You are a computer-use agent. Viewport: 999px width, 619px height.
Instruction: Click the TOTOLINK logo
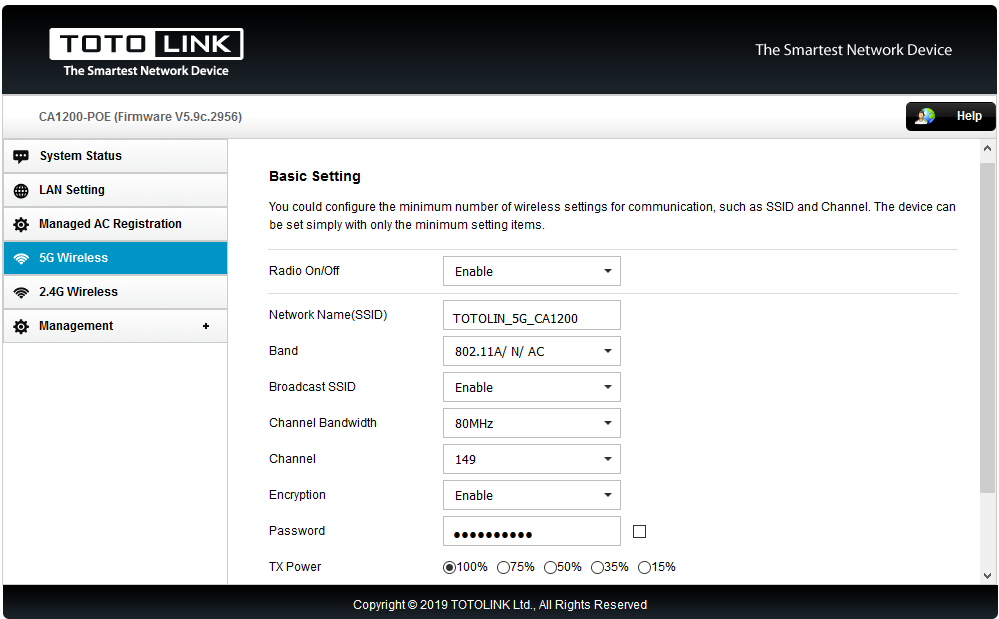click(147, 52)
